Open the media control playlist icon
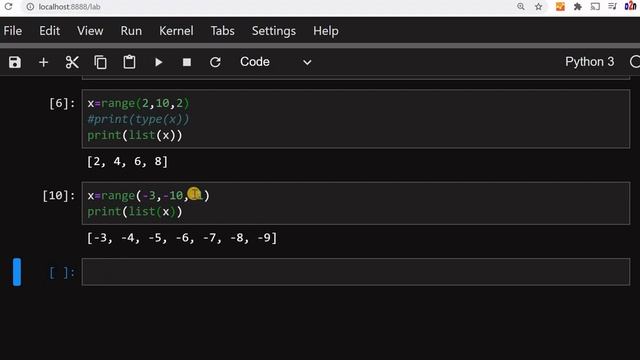 612,7
